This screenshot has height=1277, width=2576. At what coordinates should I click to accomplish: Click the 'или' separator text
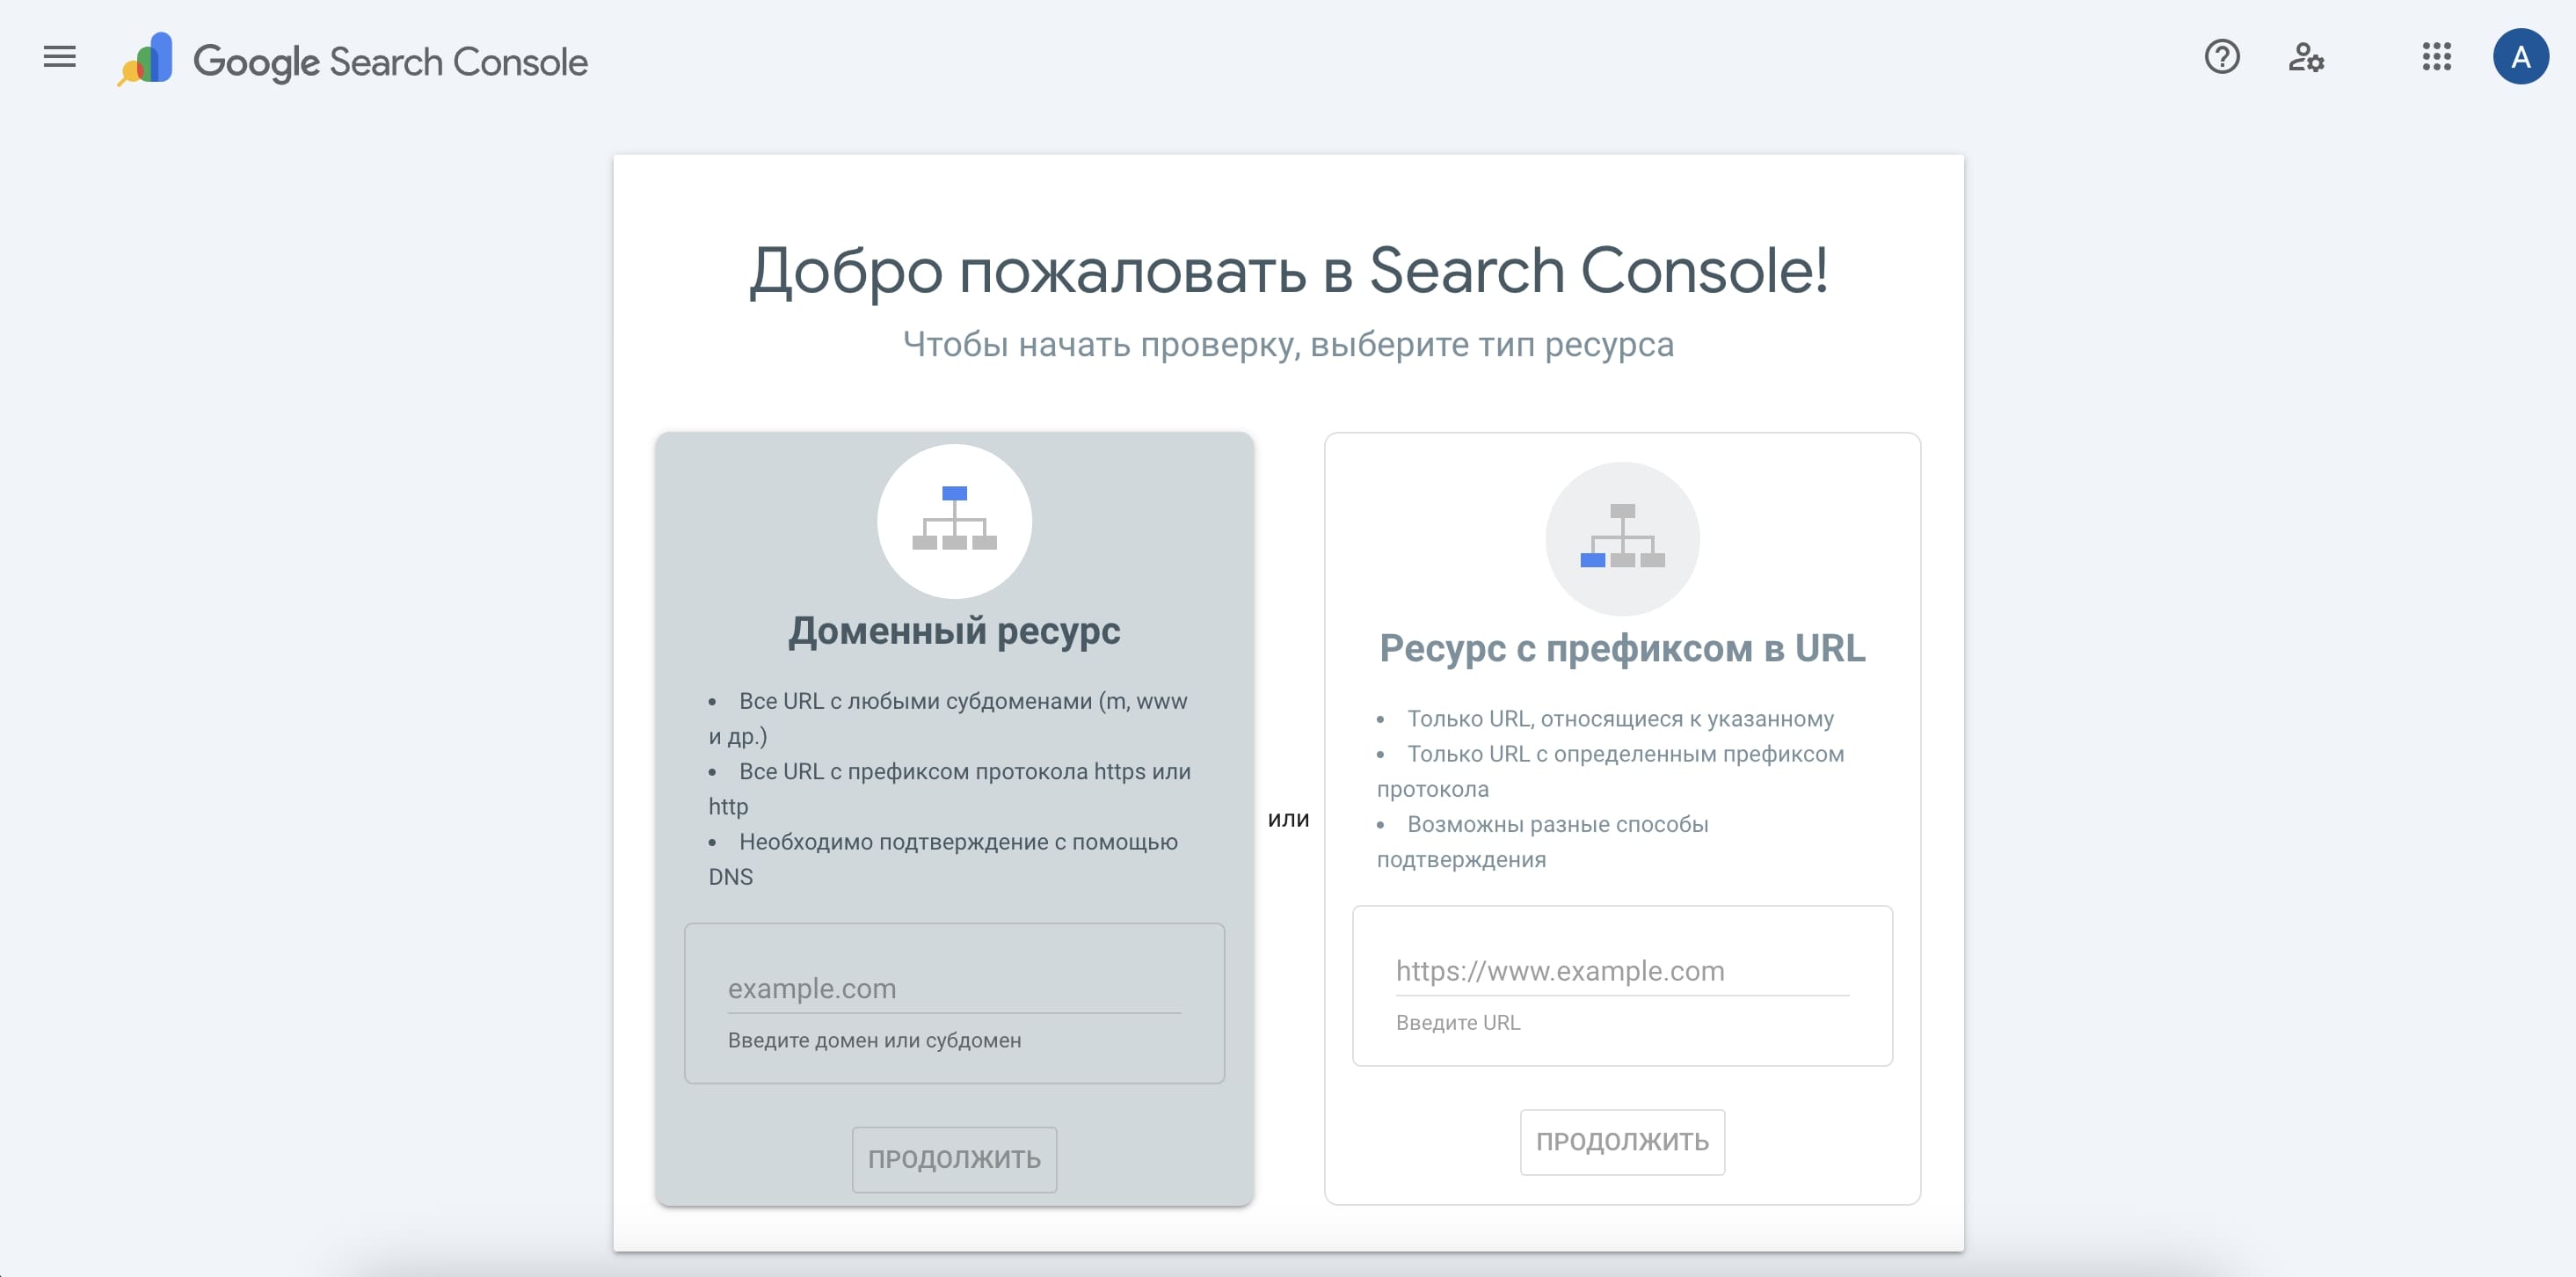[1288, 819]
